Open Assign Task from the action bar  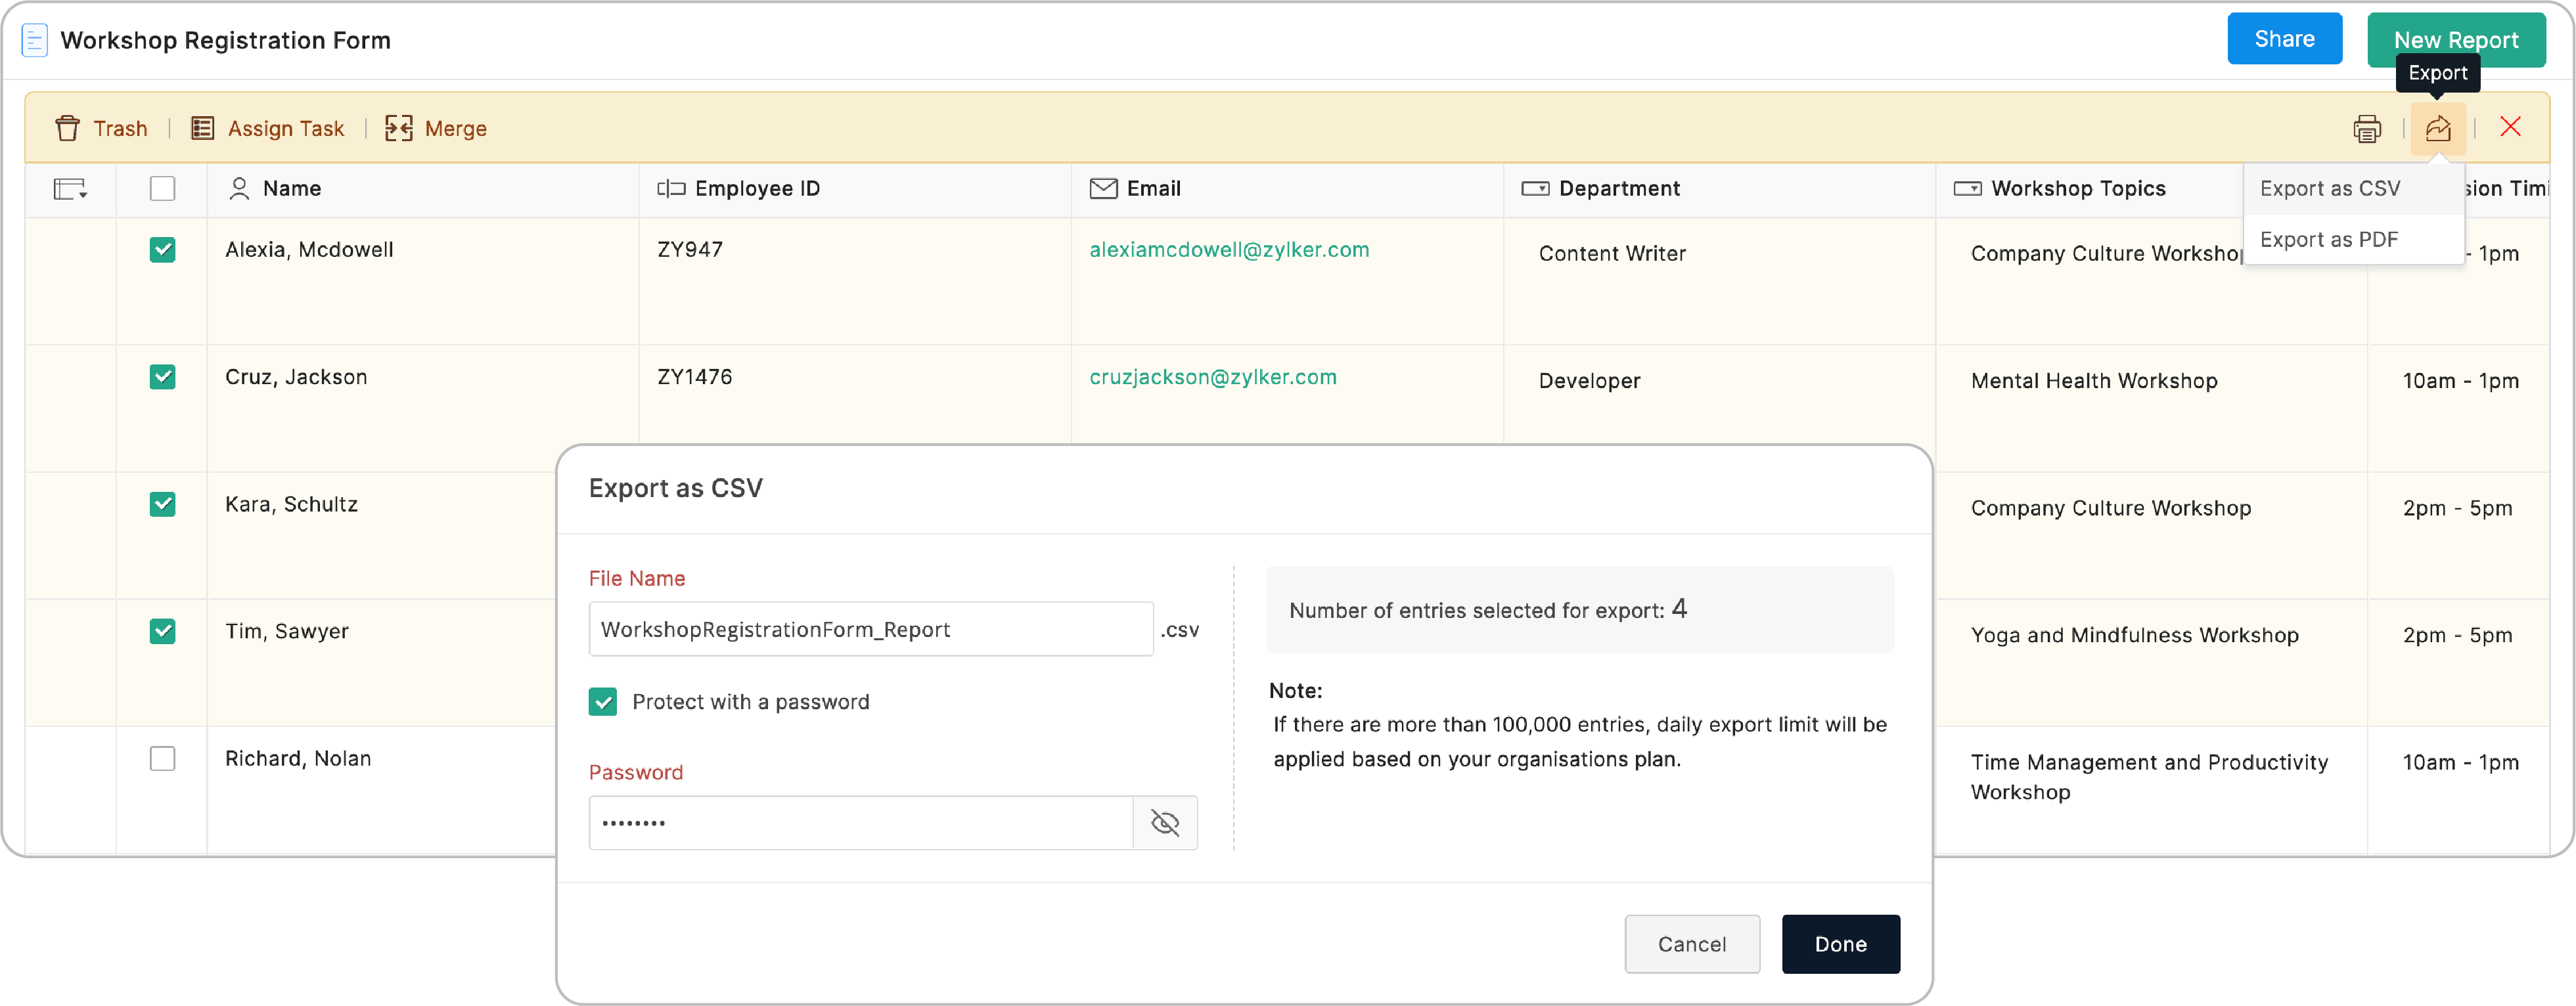pyautogui.click(x=267, y=128)
